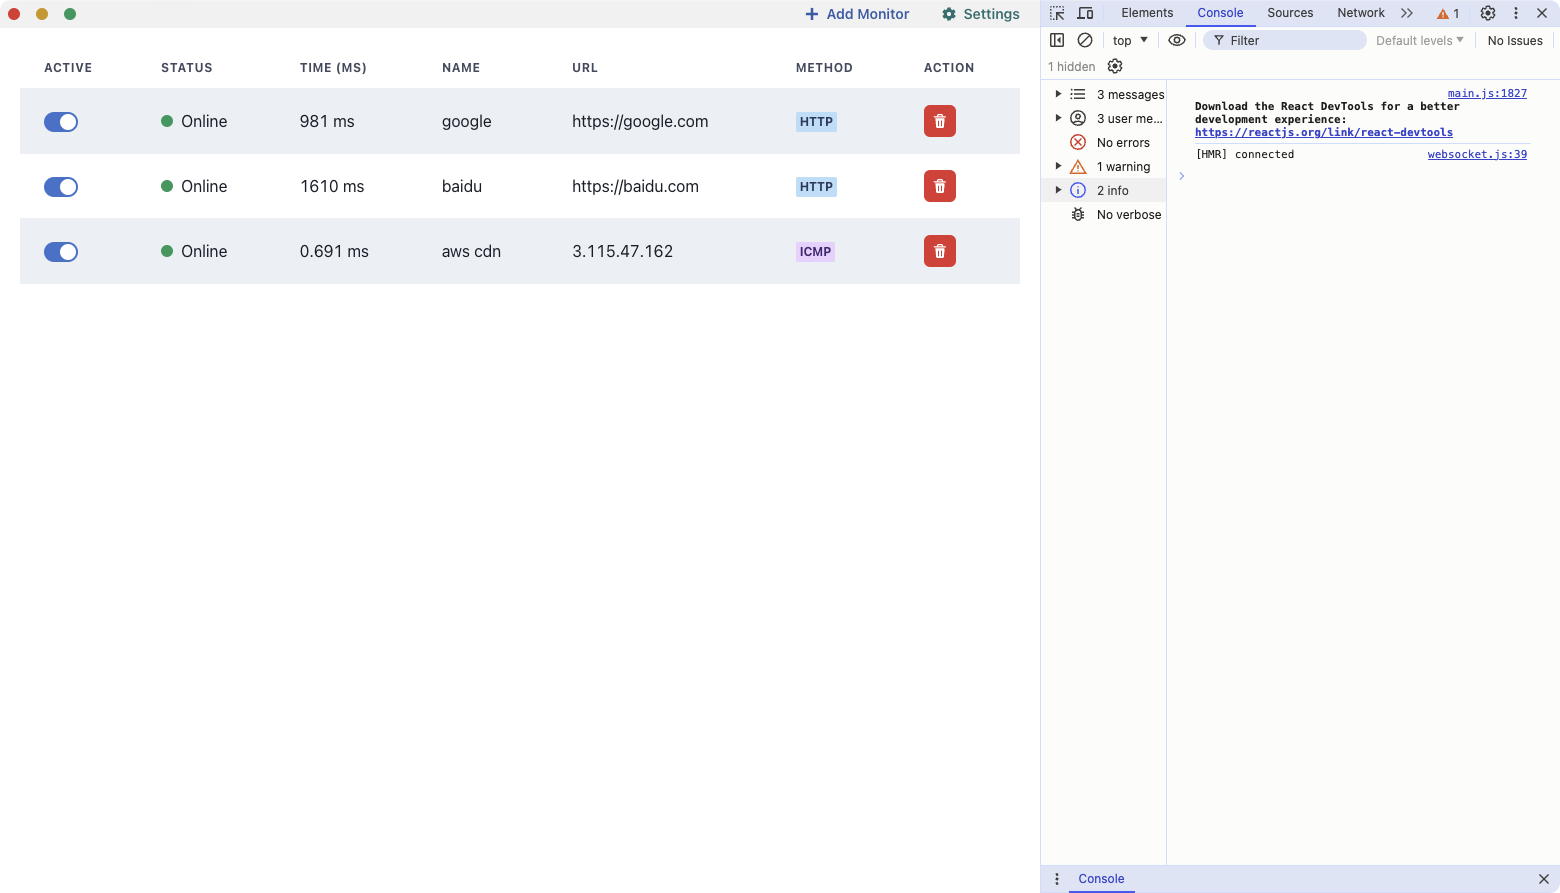Viewport: 1560px width, 893px height.
Task: Toggle device toolbar icon
Action: 1085,13
